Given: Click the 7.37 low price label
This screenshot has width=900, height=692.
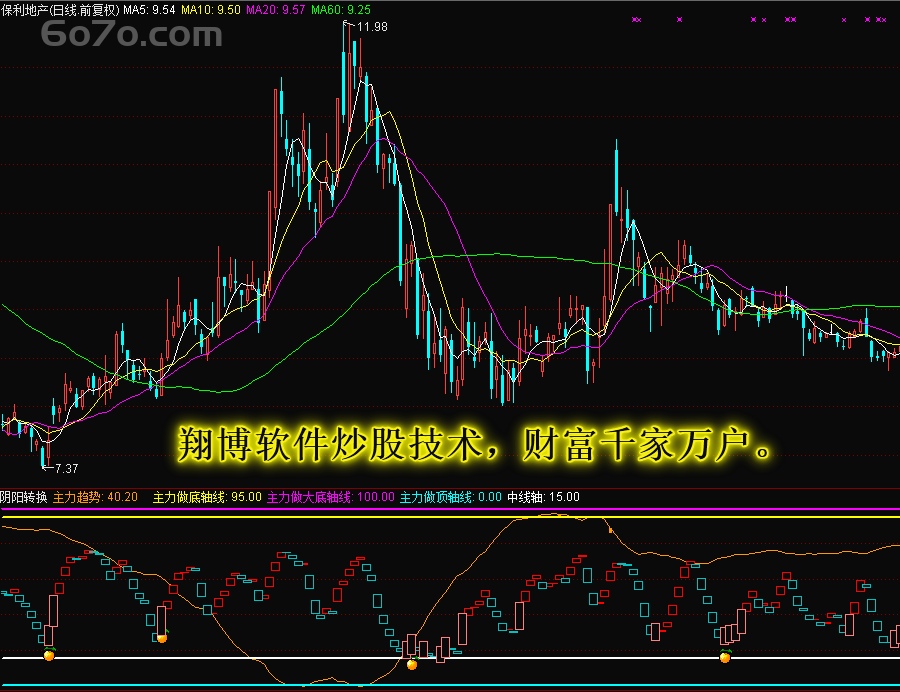Looking at the screenshot, I should [67, 469].
